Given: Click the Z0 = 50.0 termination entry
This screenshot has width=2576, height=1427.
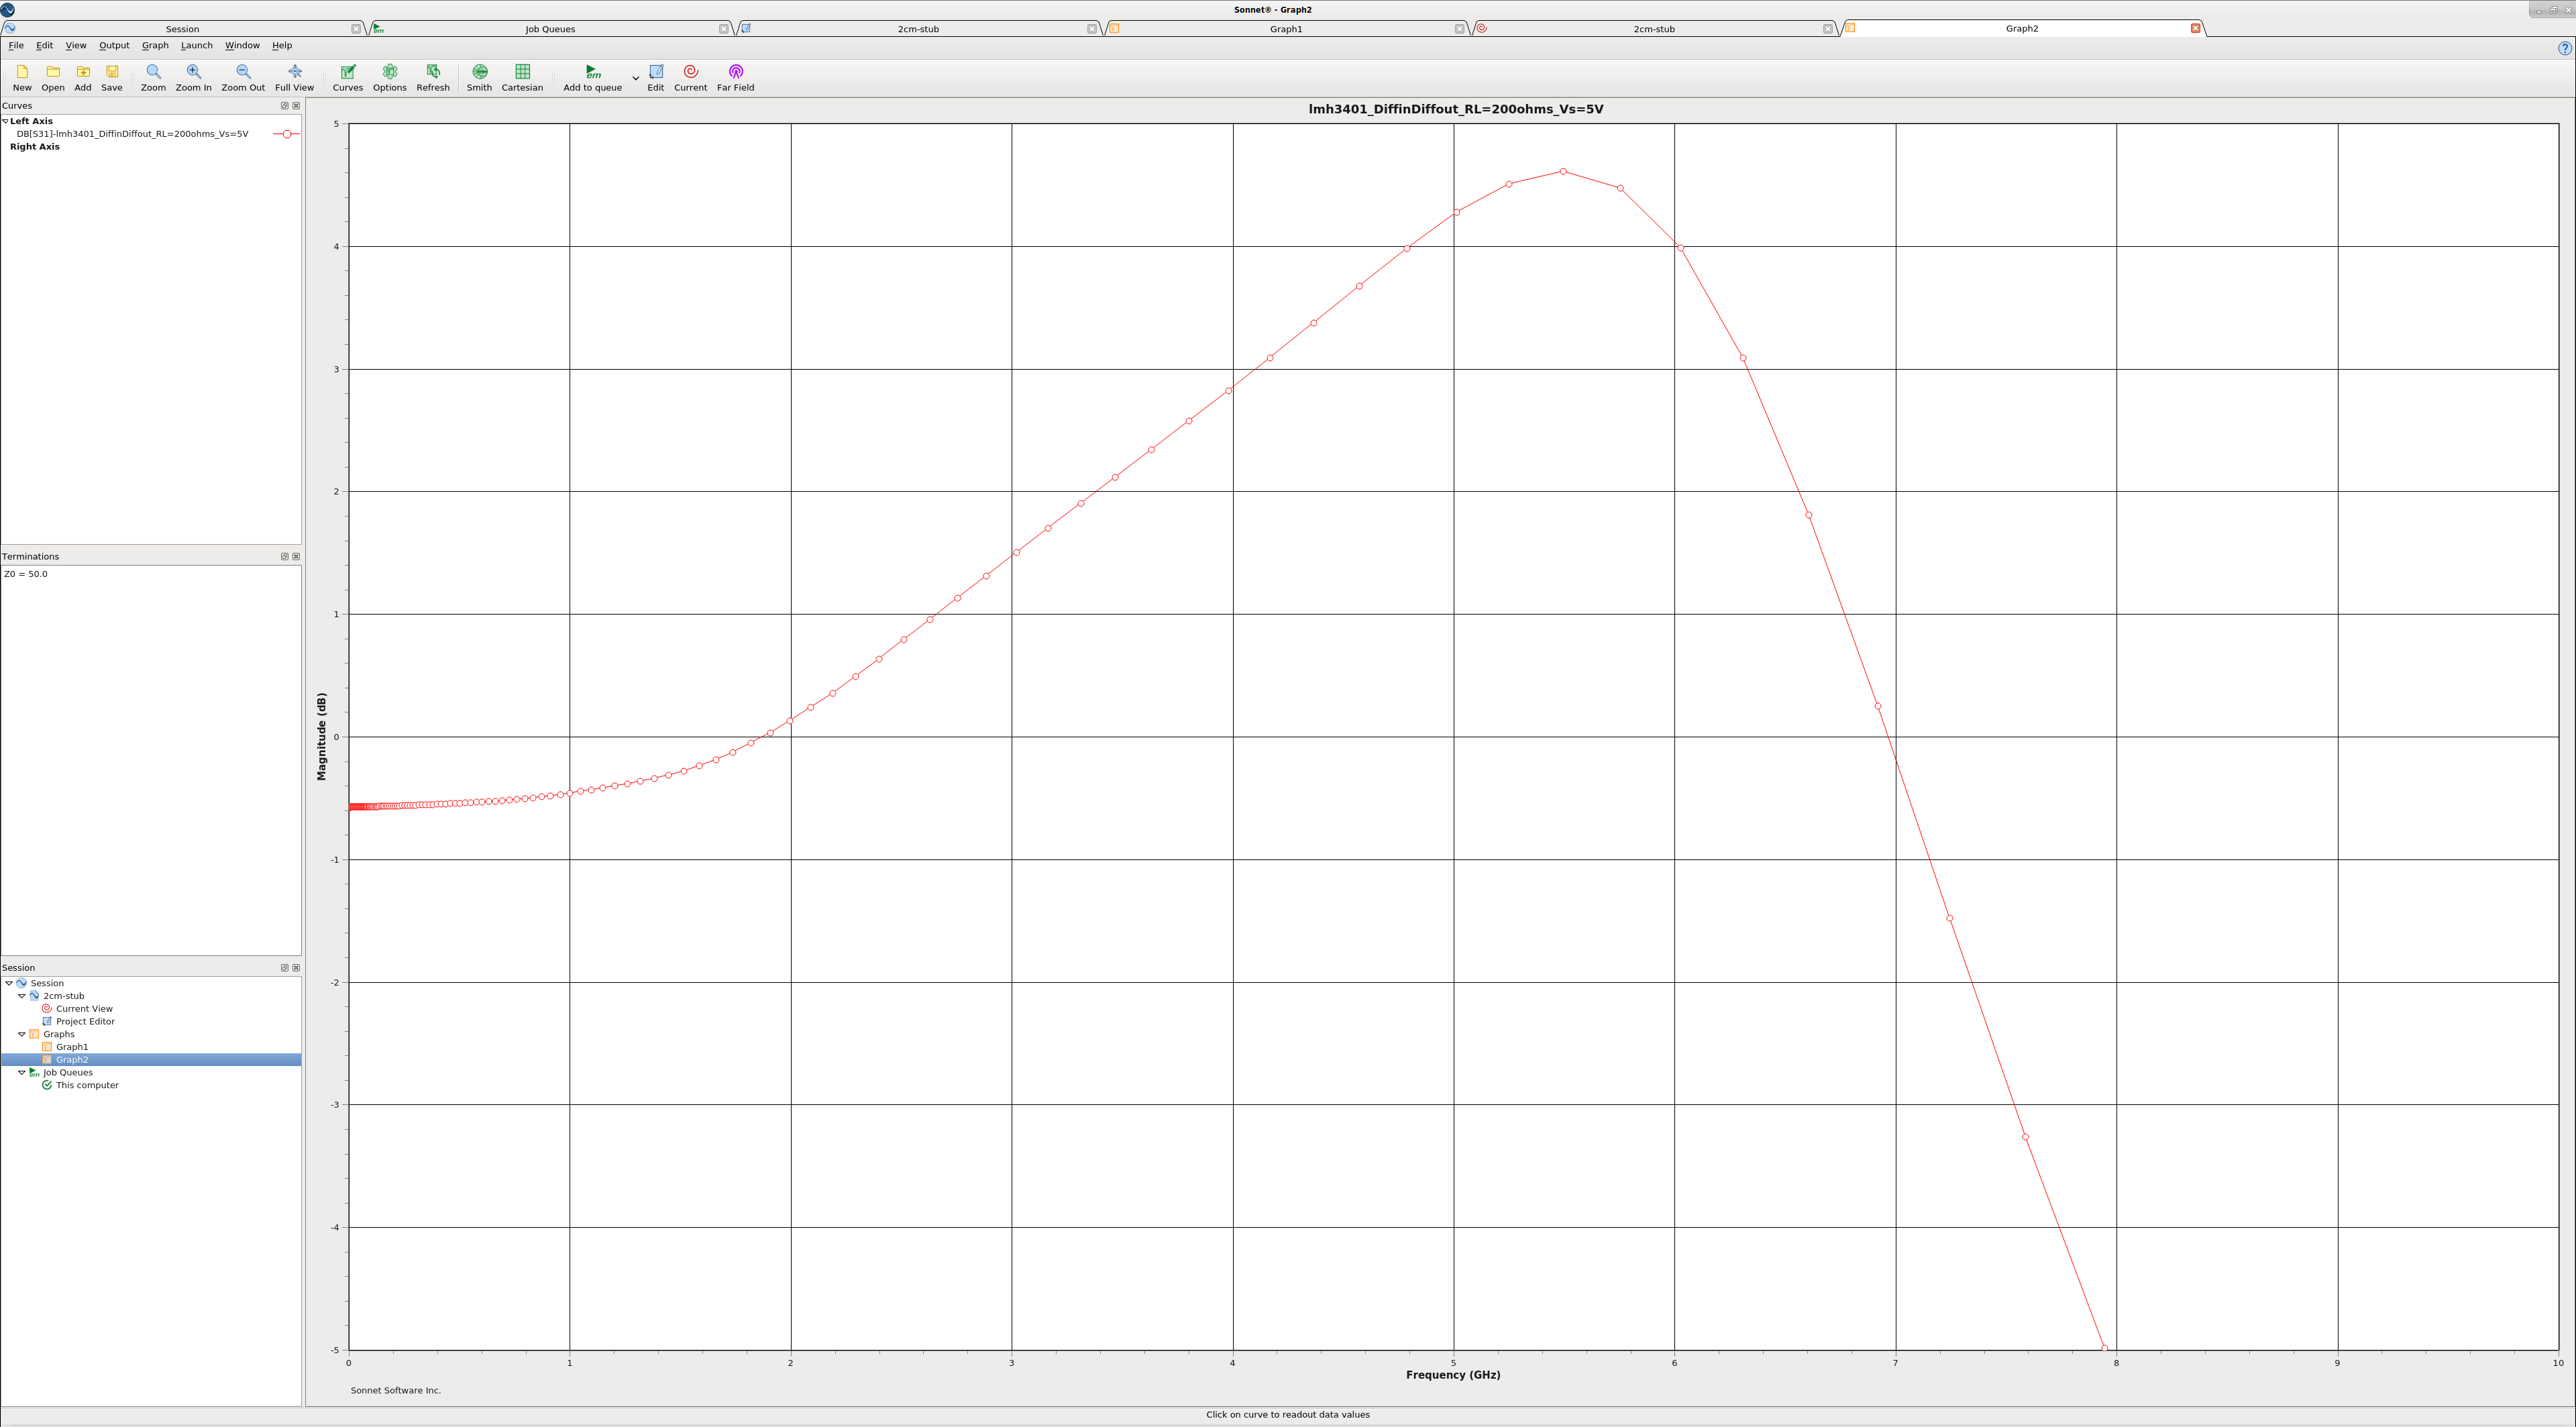Looking at the screenshot, I should (26, 574).
